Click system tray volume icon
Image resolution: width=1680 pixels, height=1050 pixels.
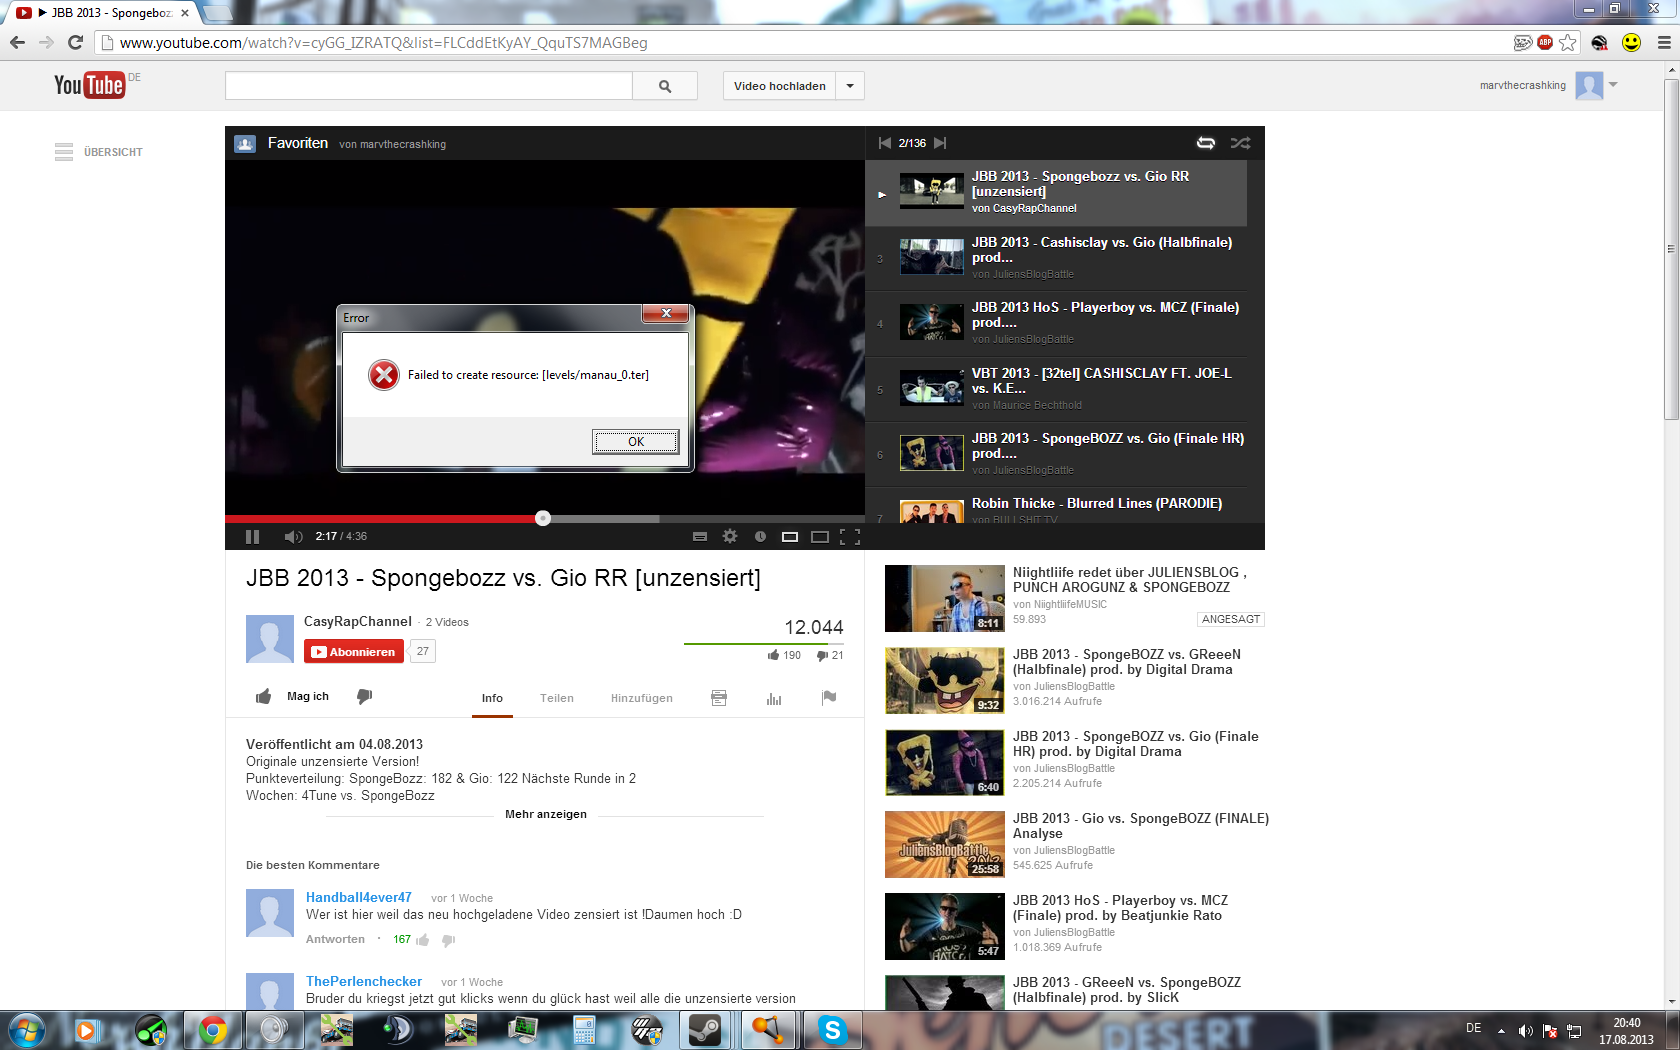pyautogui.click(x=1526, y=1031)
